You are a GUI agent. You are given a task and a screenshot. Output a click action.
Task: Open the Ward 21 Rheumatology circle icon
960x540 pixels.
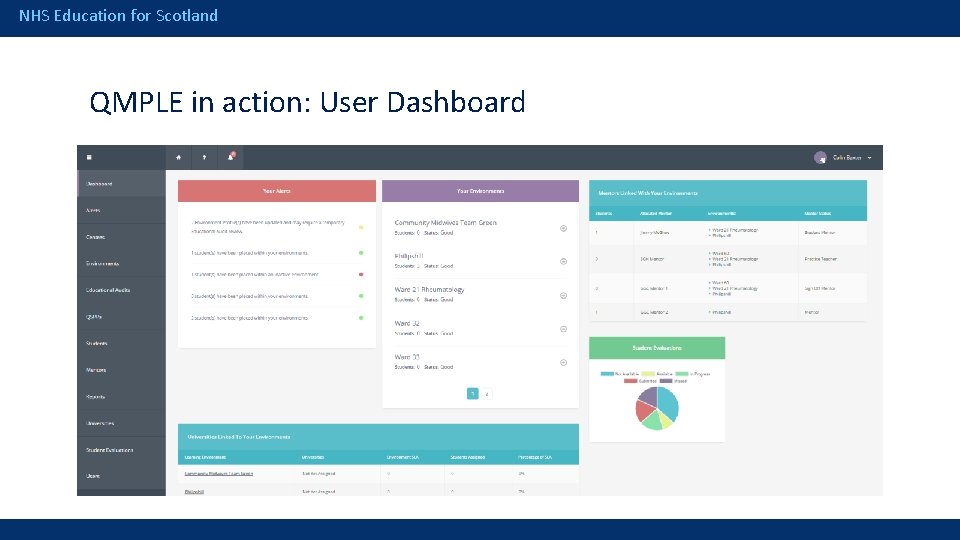563,296
